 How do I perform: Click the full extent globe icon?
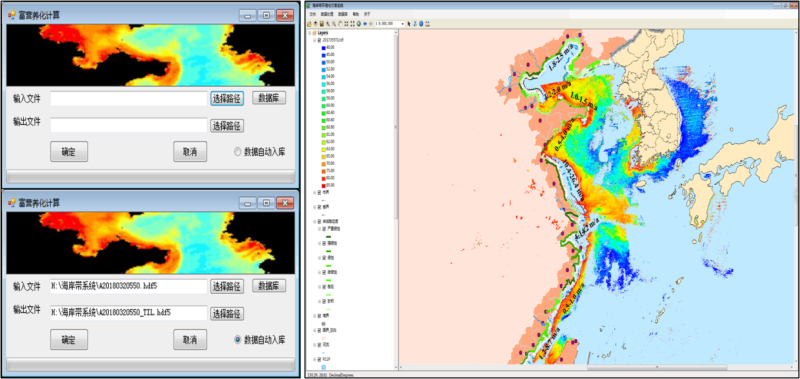point(359,23)
